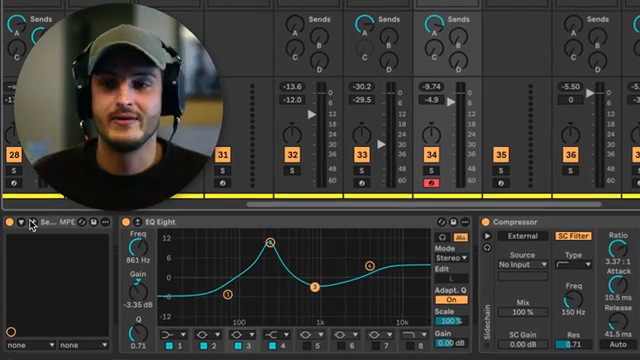
Task: Click Send A knob on track 33
Action: pos(364,24)
